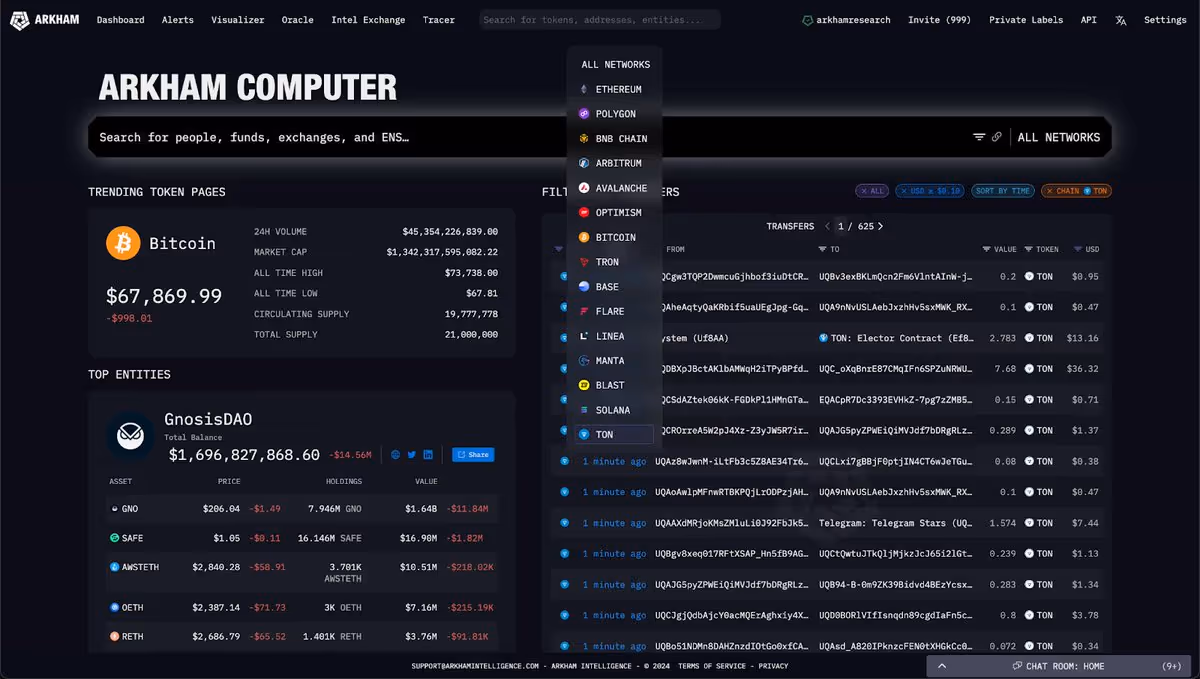Open the Alerts nav item
The height and width of the screenshot is (679, 1200).
[178, 20]
